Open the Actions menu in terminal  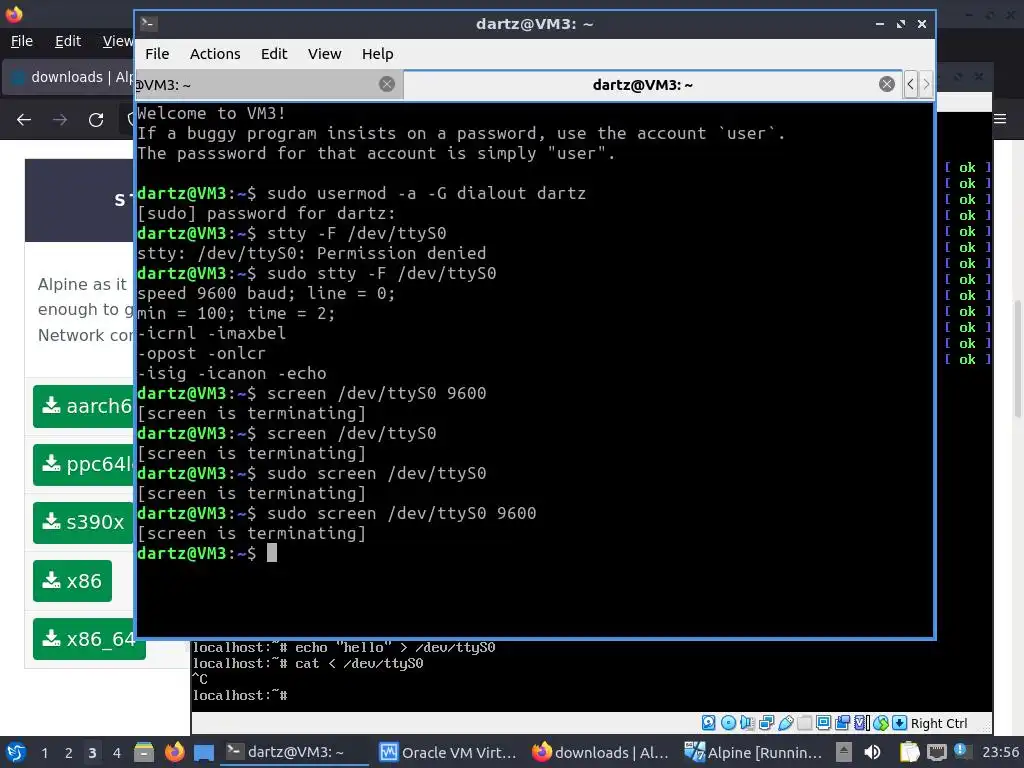pyautogui.click(x=215, y=54)
